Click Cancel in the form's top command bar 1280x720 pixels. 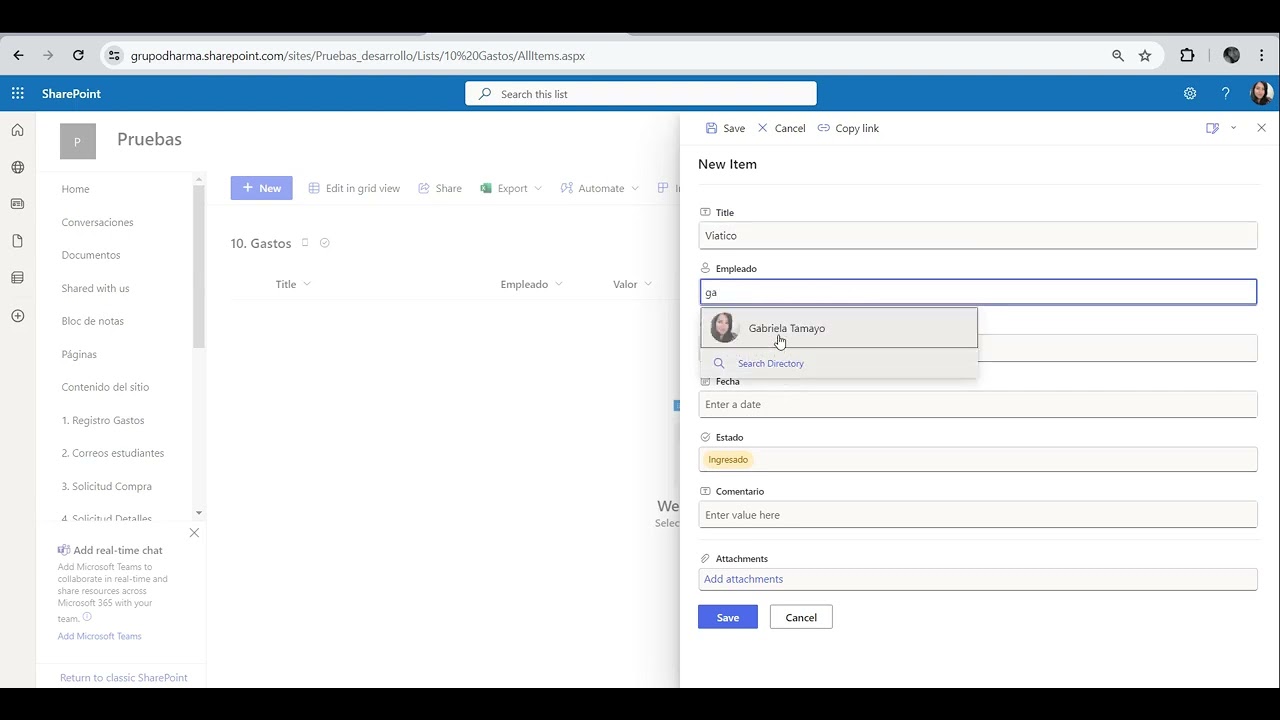tap(781, 128)
